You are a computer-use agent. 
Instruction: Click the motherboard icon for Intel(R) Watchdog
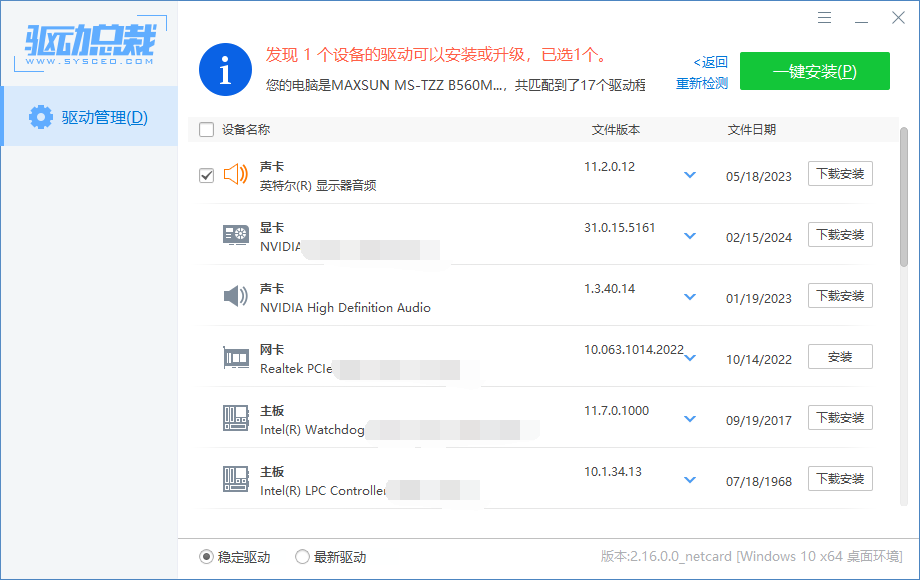[234, 418]
